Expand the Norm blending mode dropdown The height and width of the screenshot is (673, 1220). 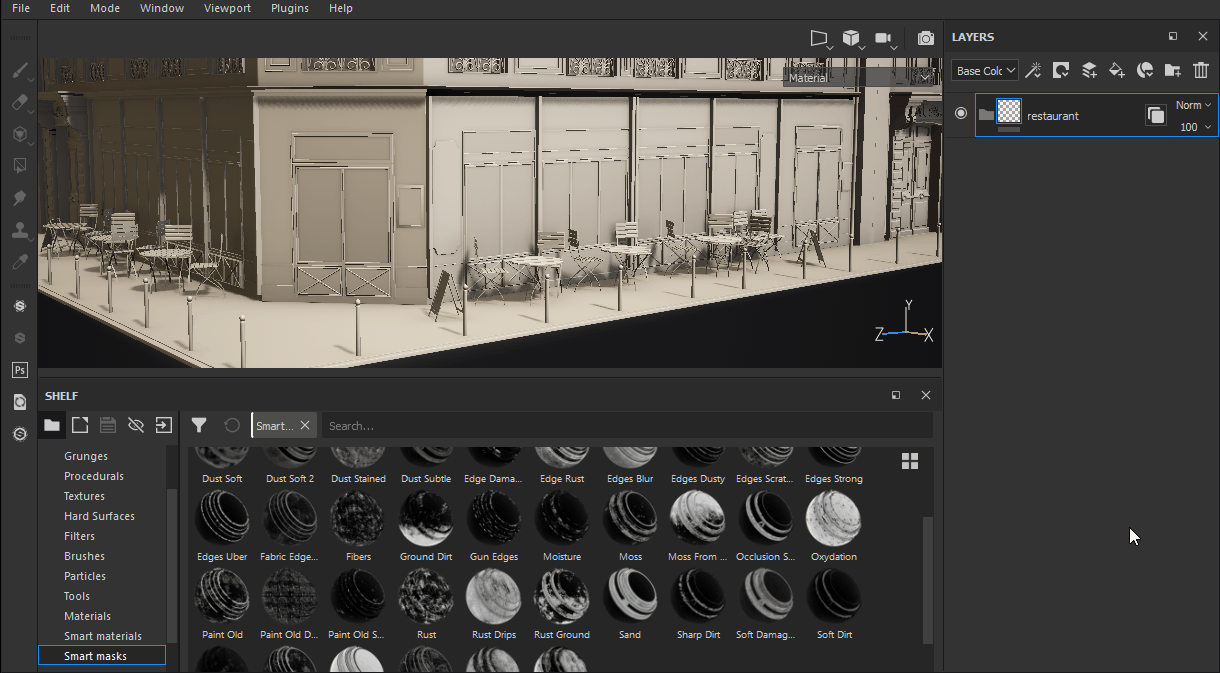(1193, 105)
